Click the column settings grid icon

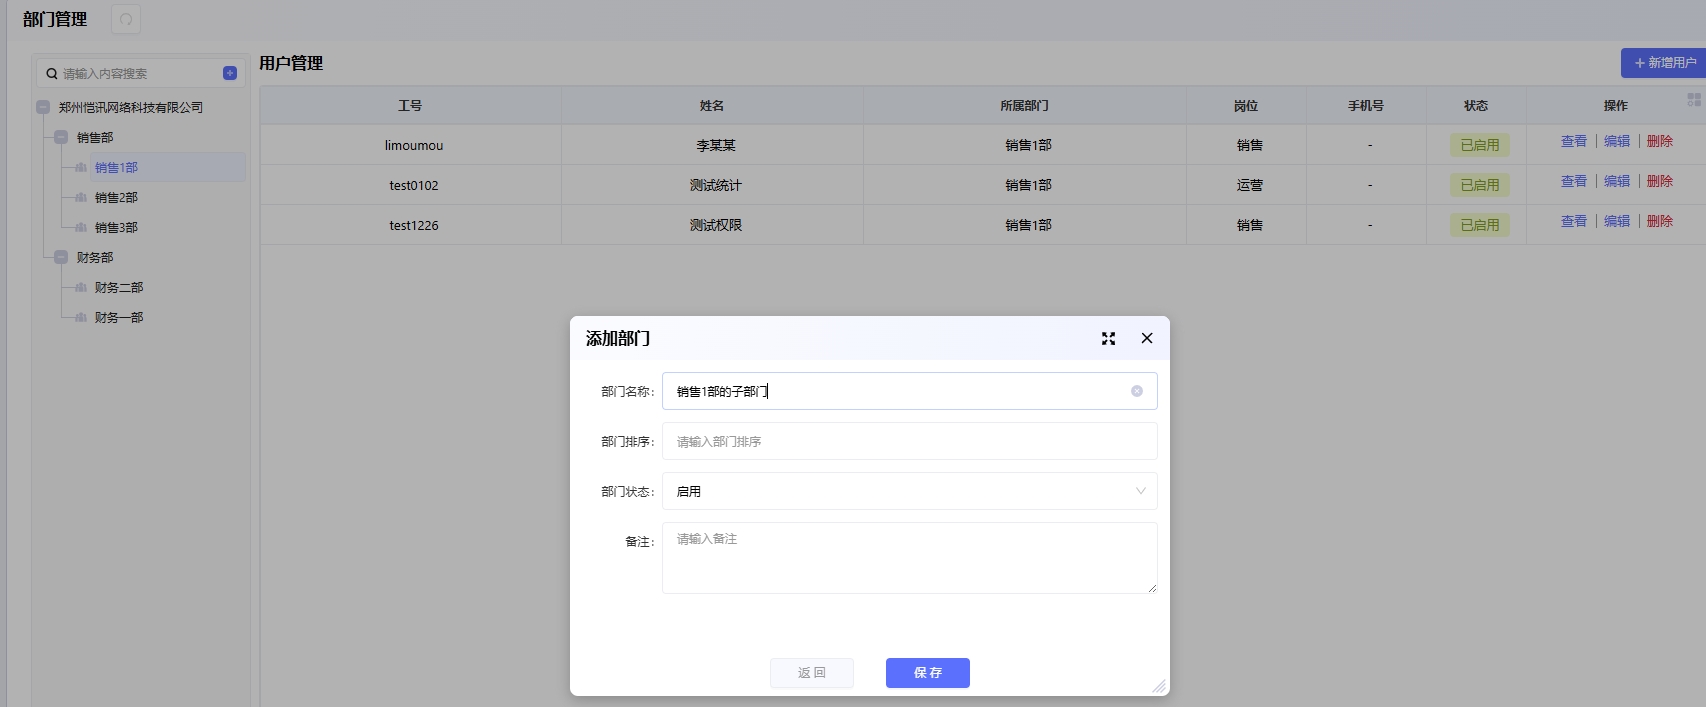click(x=1693, y=100)
